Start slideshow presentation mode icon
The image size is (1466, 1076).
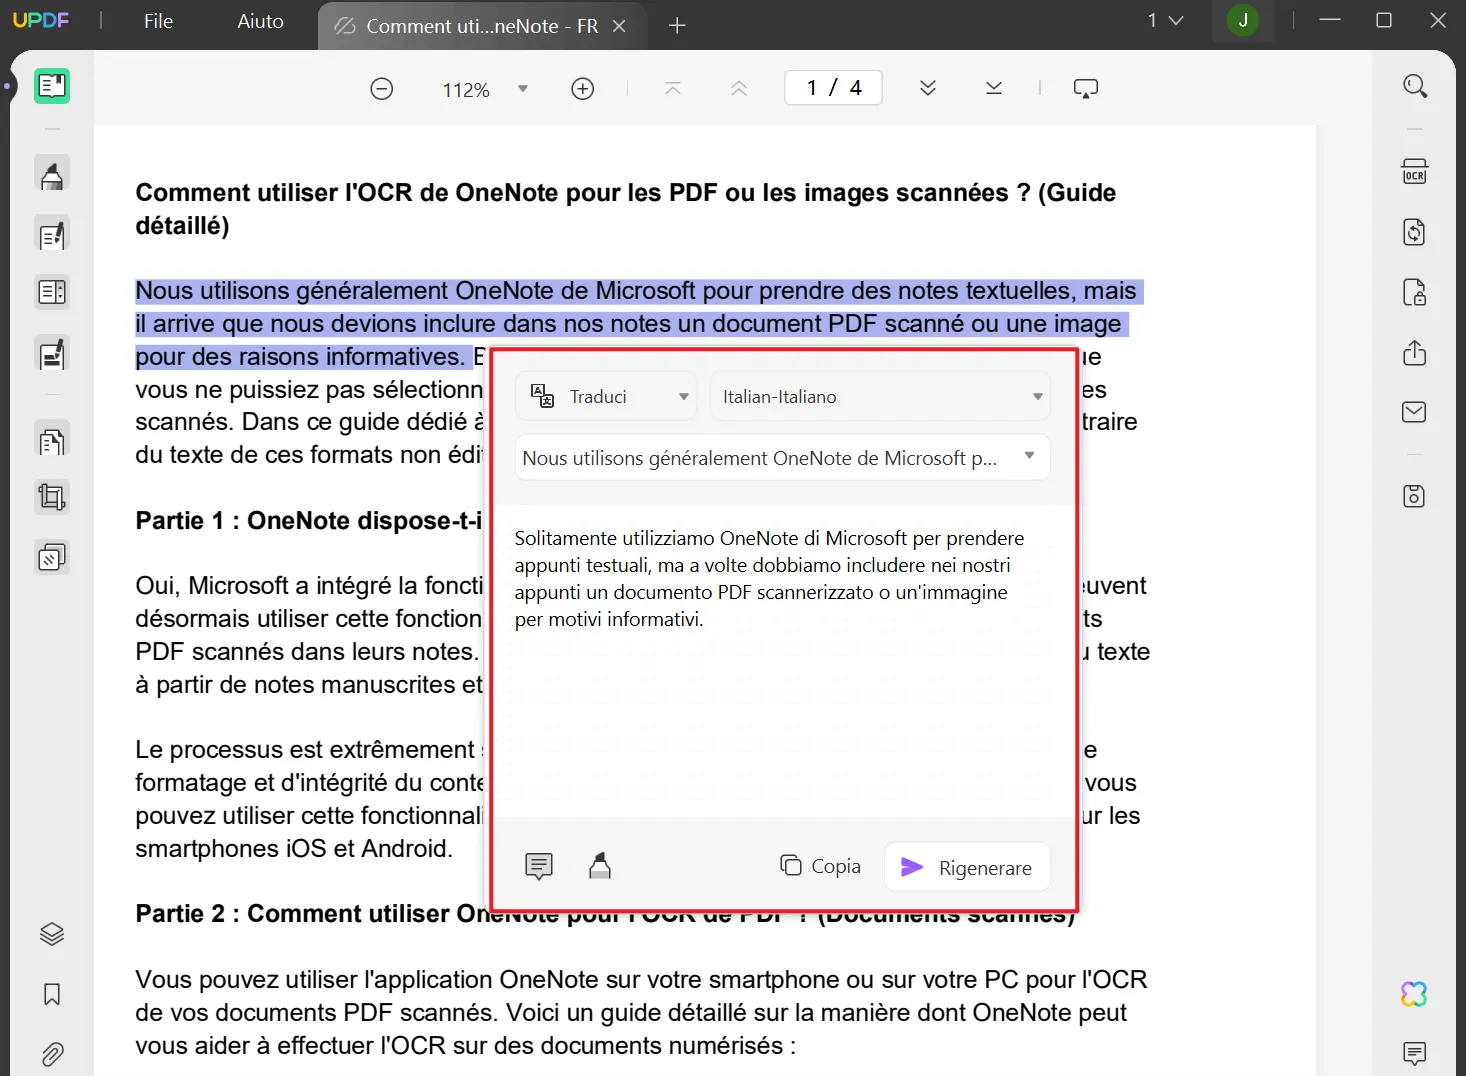point(1086,88)
